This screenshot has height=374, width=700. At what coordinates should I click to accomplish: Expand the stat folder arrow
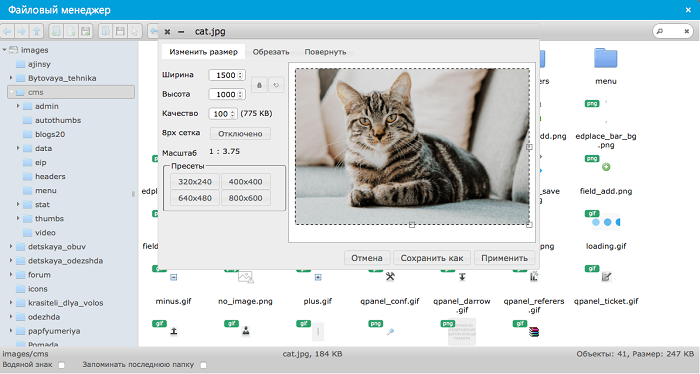click(18, 204)
